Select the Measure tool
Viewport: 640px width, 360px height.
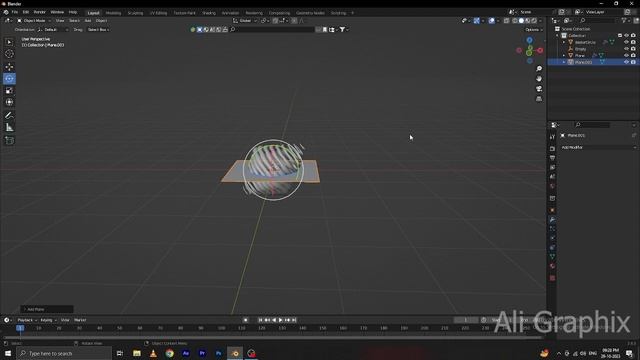[x=9, y=128]
